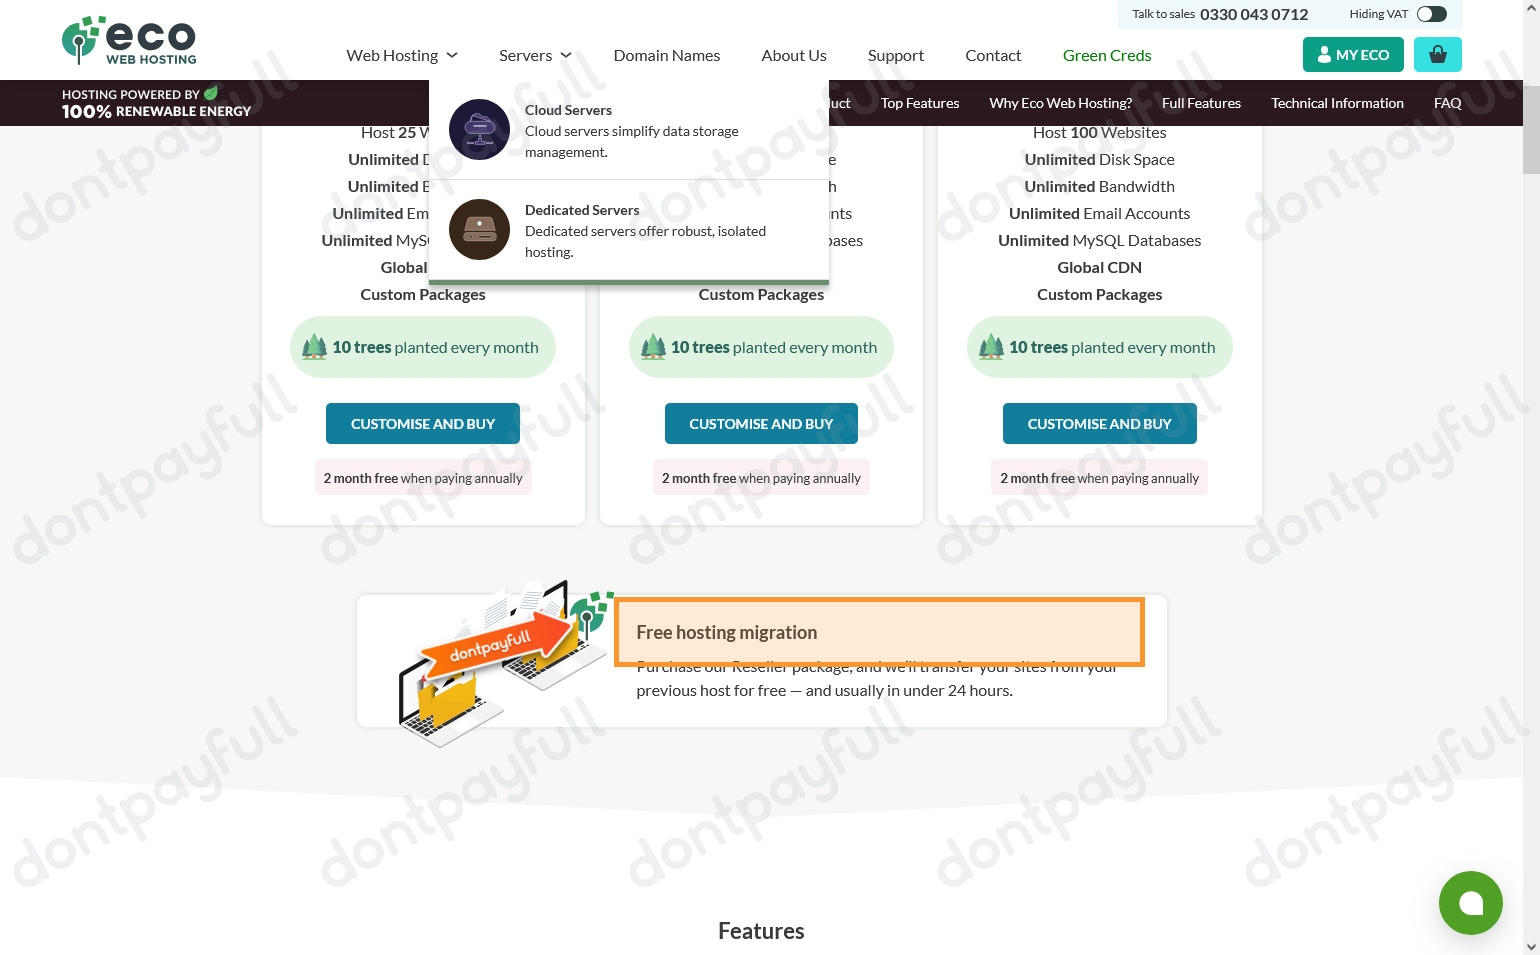Click Customise and Buy in the middle plan

761,424
